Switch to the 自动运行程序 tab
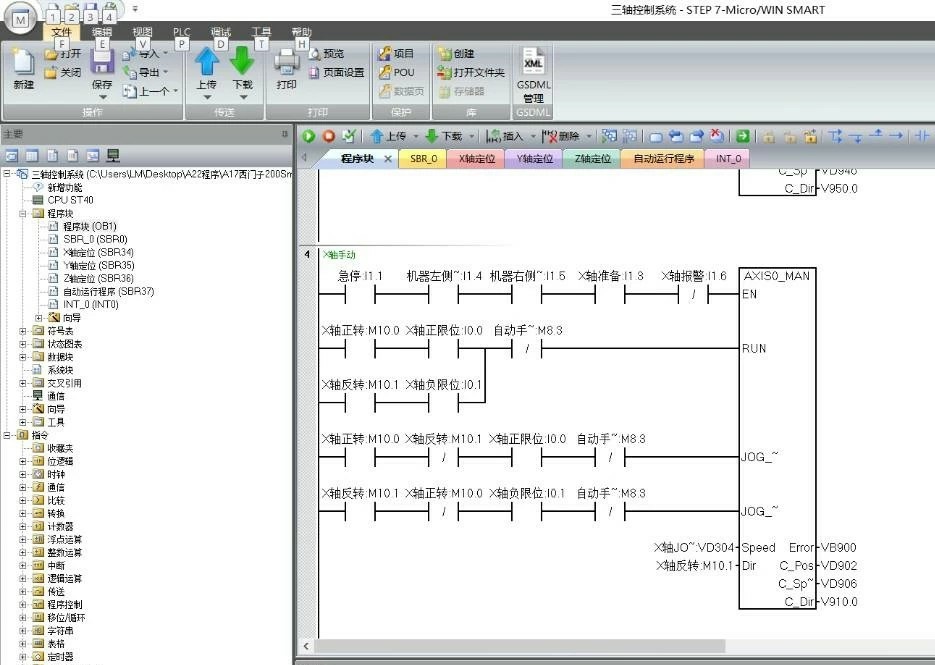935x665 pixels. (x=663, y=159)
